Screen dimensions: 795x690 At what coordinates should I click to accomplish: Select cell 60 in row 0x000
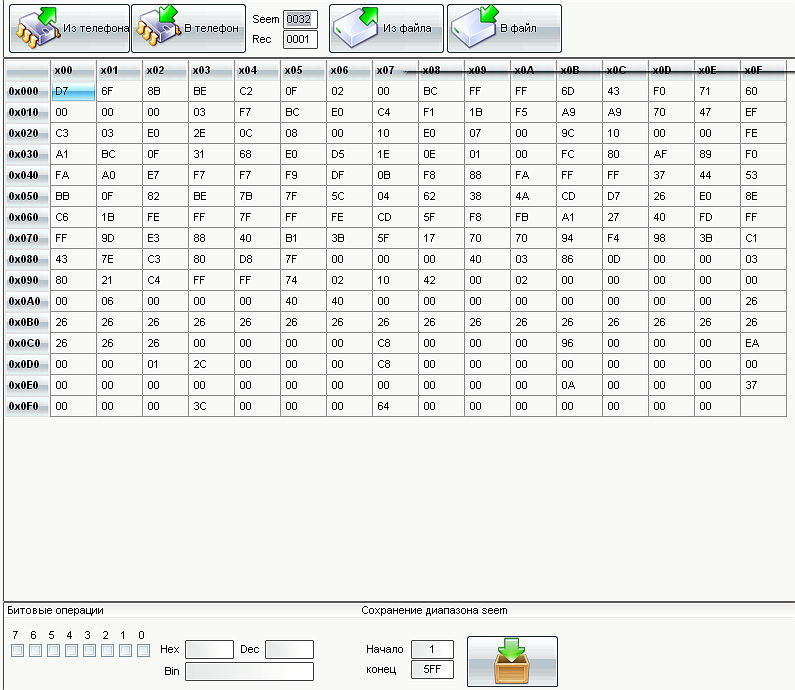tap(763, 92)
